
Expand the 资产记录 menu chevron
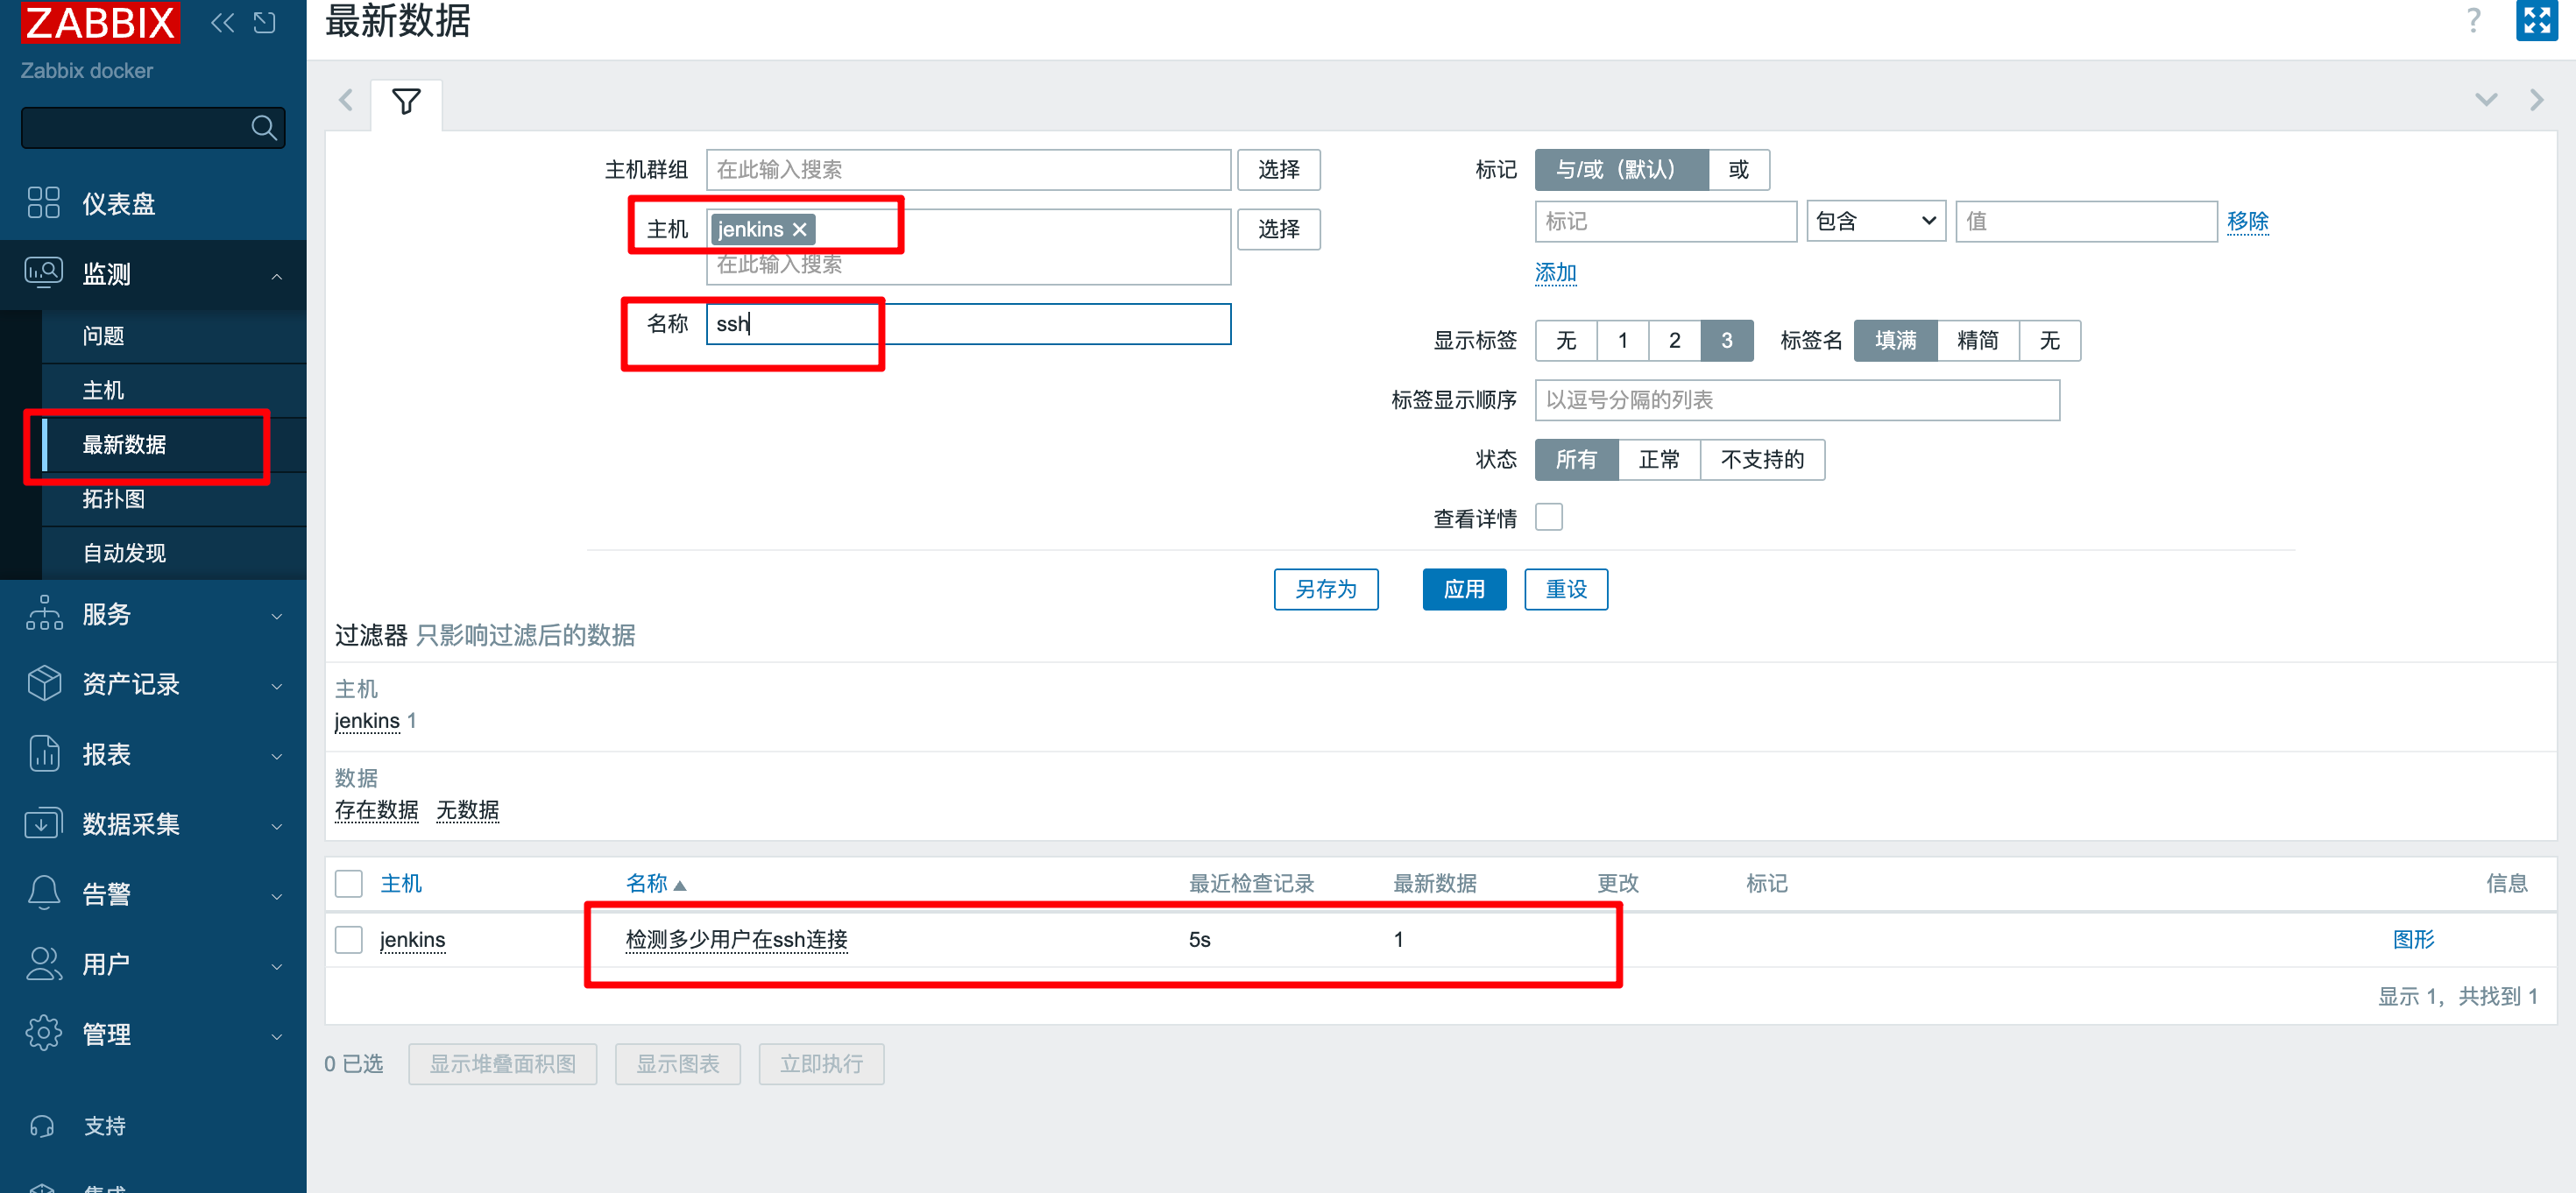coord(277,686)
